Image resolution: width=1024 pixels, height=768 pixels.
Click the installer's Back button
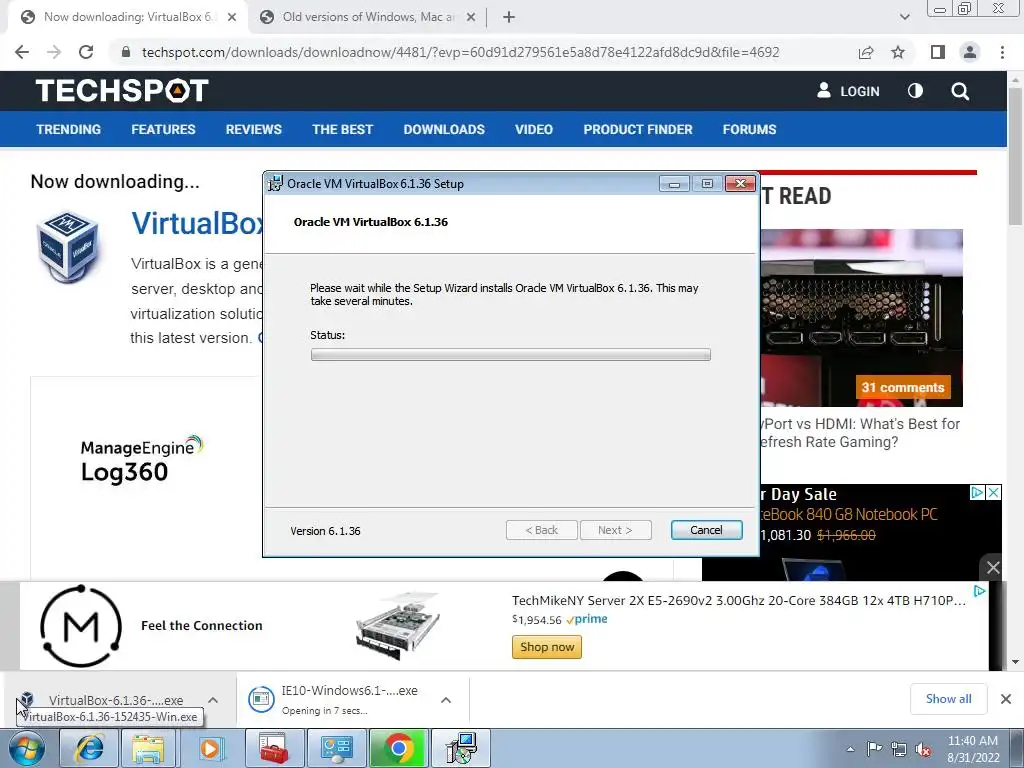pyautogui.click(x=541, y=530)
